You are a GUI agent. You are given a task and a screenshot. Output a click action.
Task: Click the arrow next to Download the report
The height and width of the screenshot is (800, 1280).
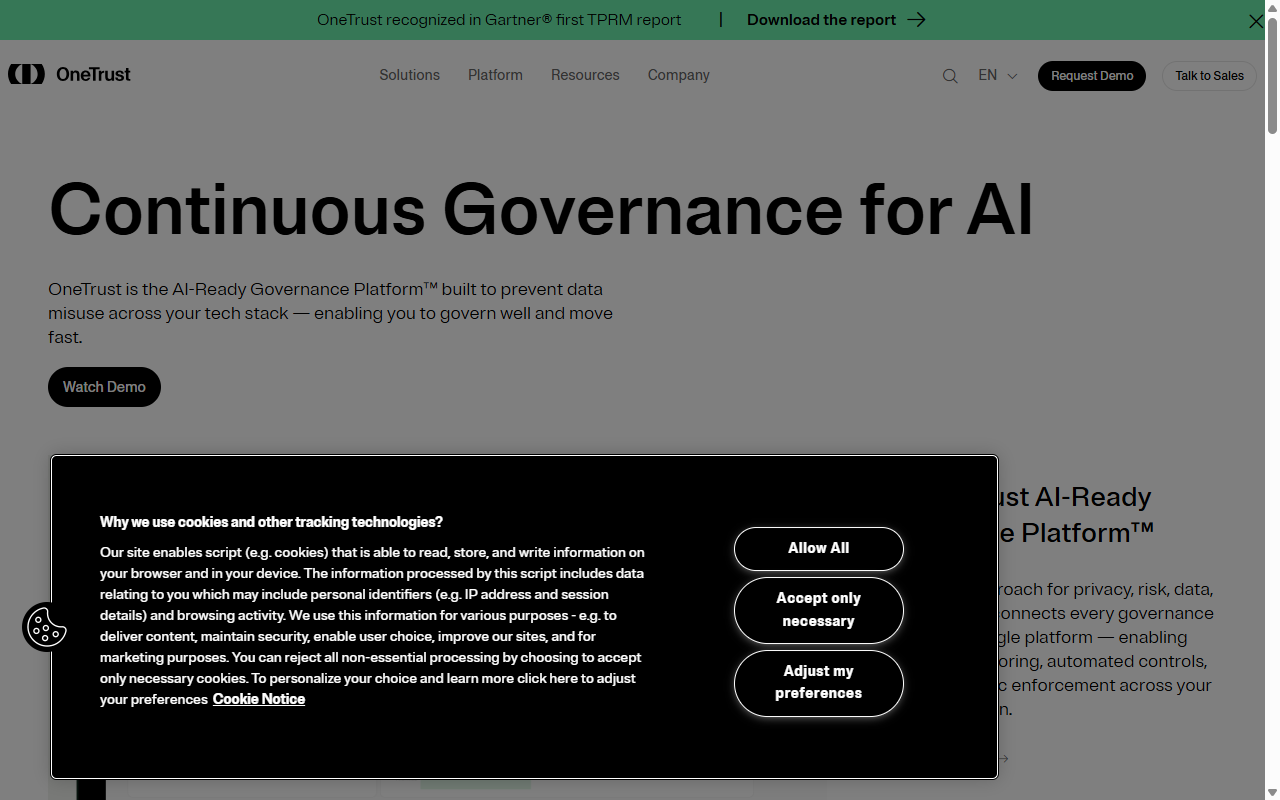click(x=916, y=20)
